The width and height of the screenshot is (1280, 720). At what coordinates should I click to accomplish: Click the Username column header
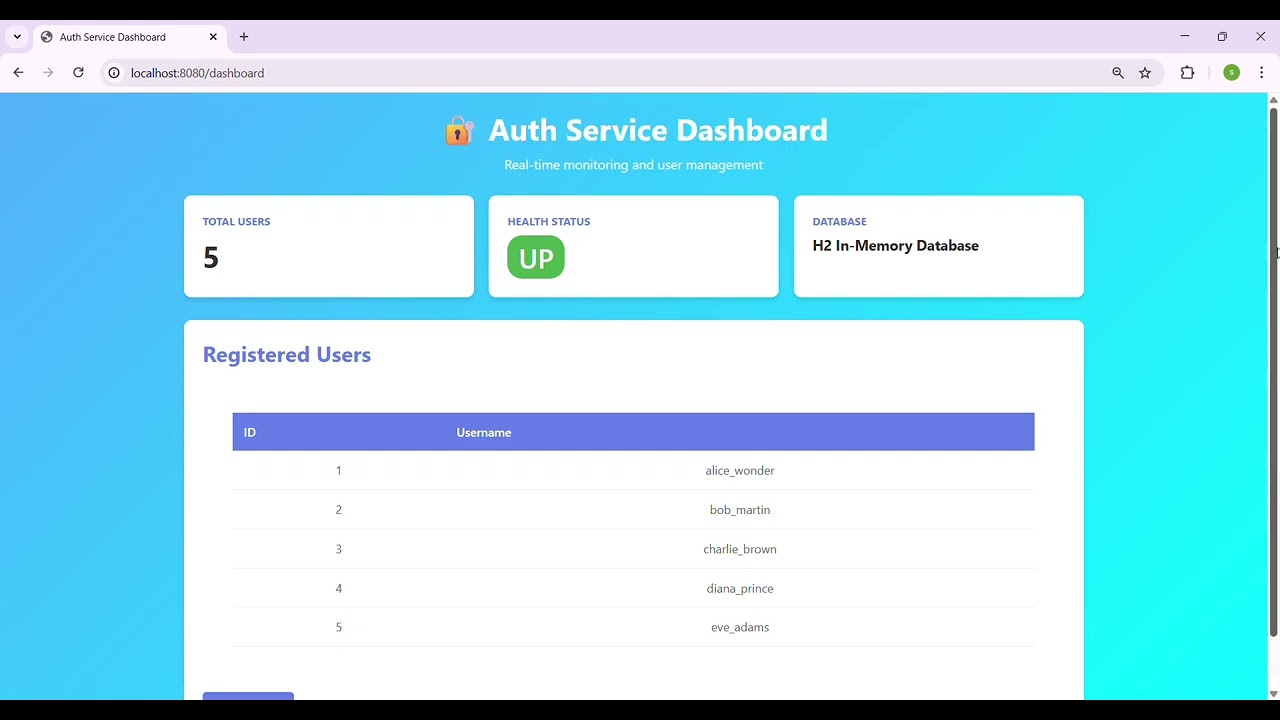tap(484, 432)
